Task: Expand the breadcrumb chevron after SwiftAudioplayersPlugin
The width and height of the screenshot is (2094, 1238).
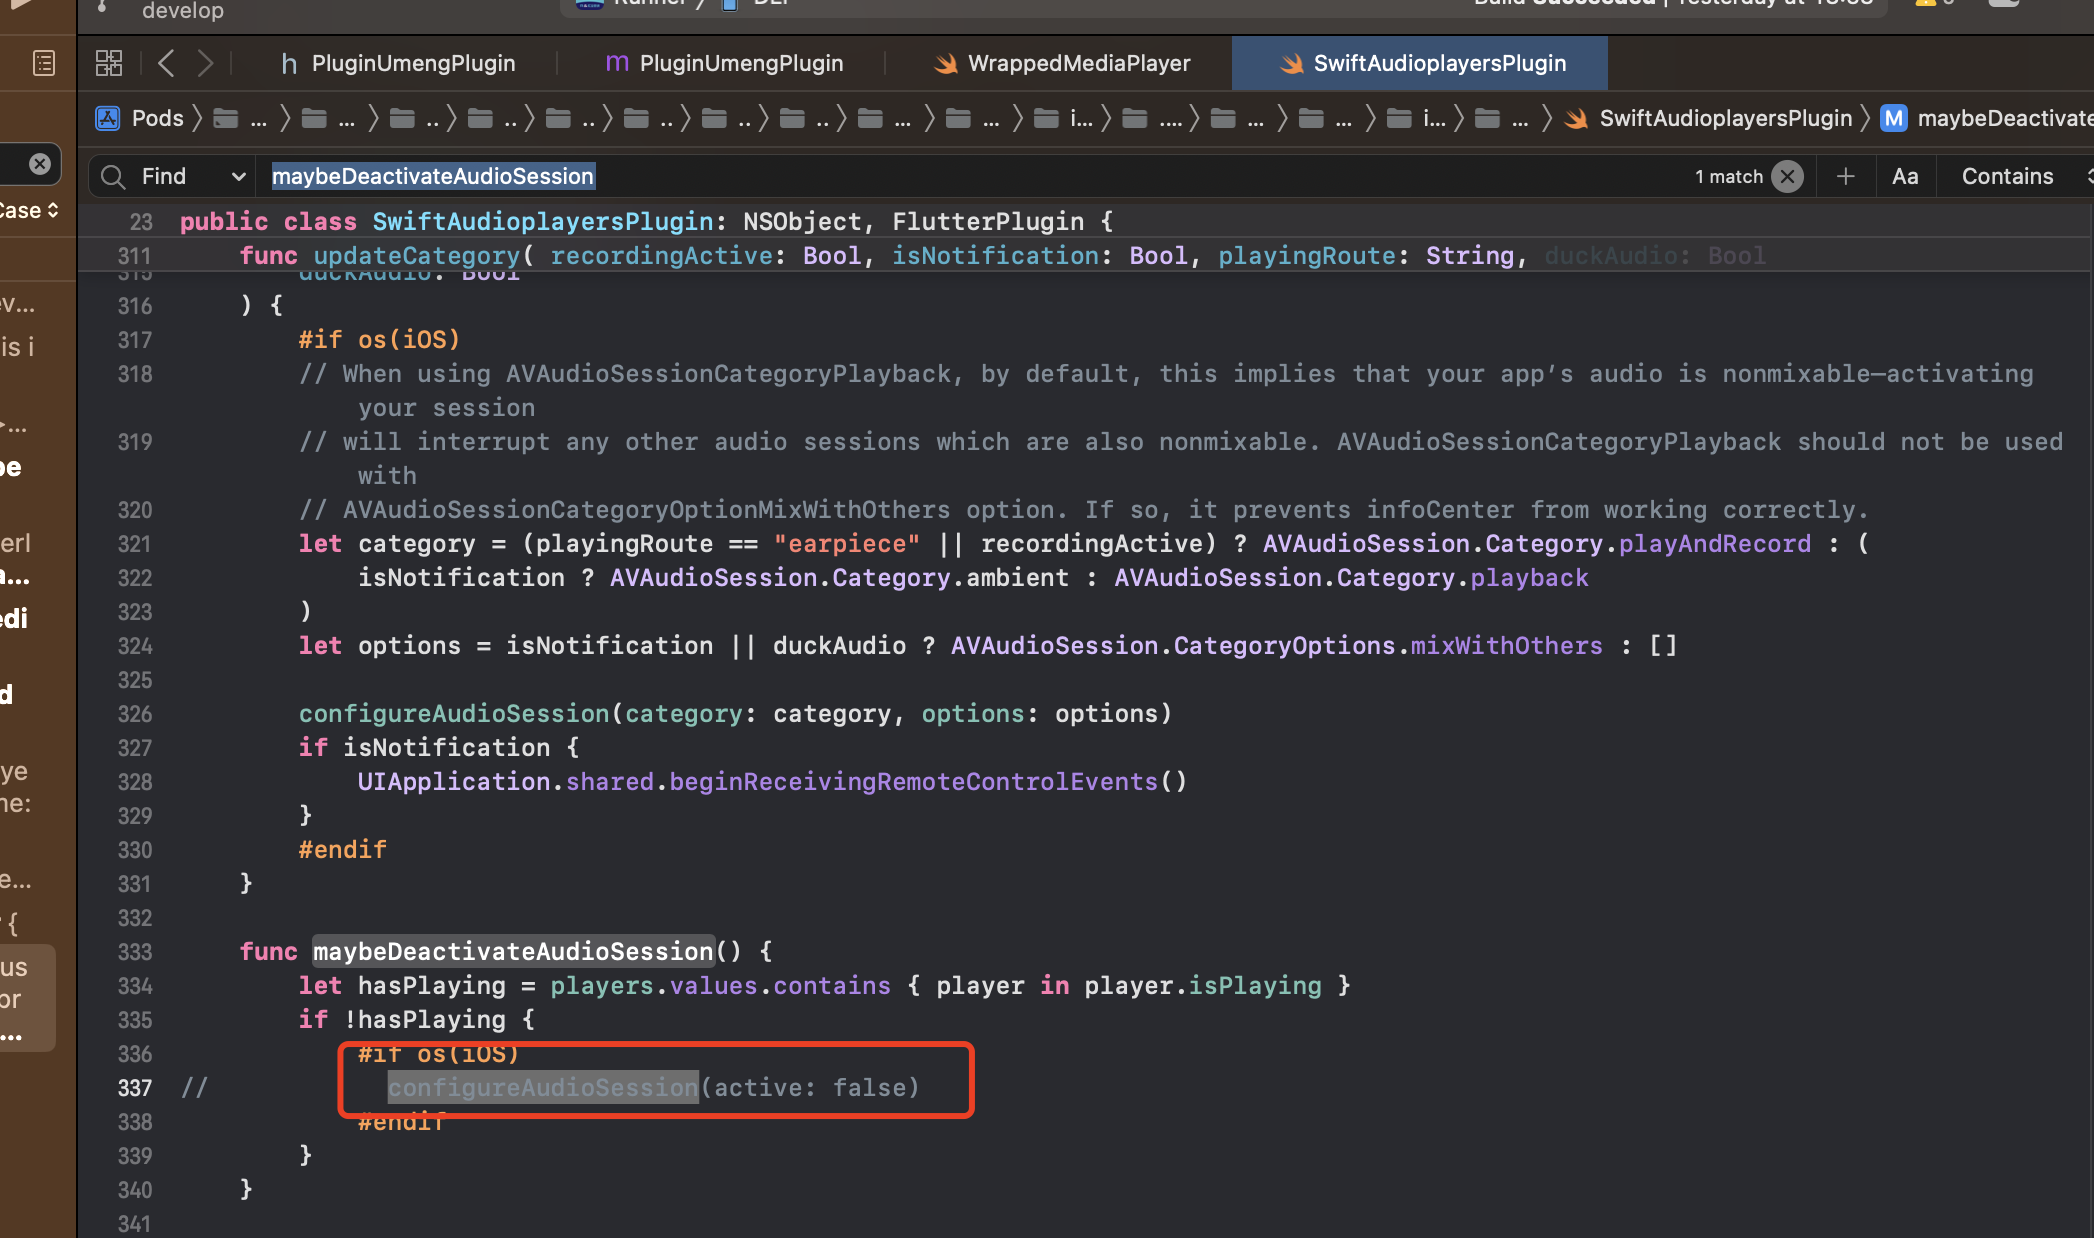Action: coord(1865,117)
